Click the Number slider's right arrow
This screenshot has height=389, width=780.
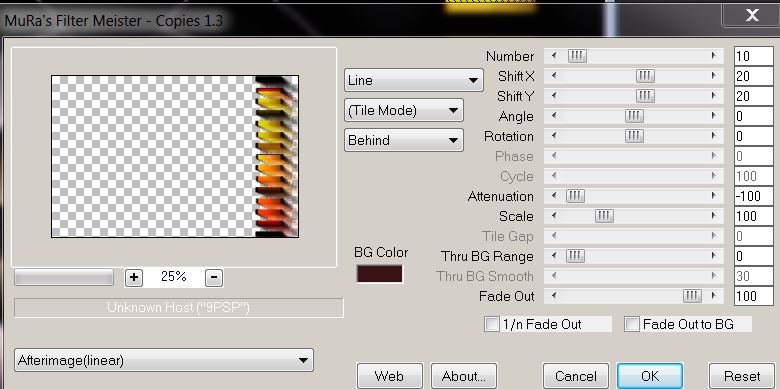coord(714,56)
